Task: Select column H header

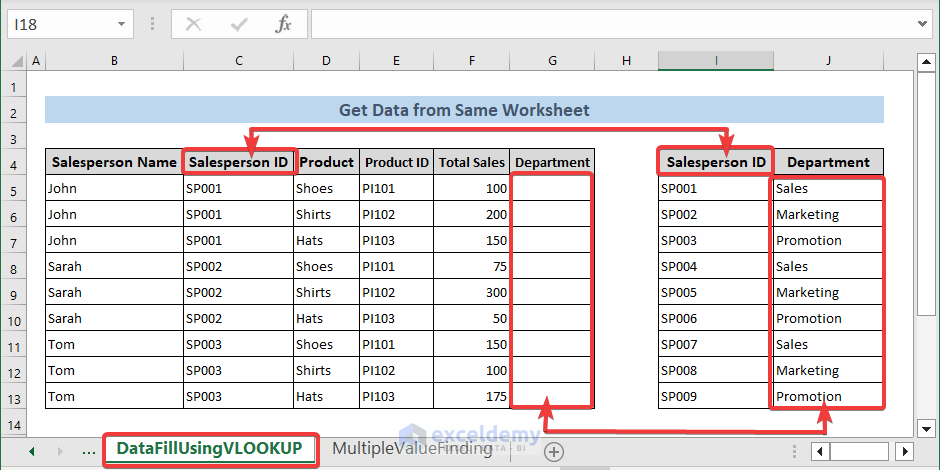Action: 626,61
